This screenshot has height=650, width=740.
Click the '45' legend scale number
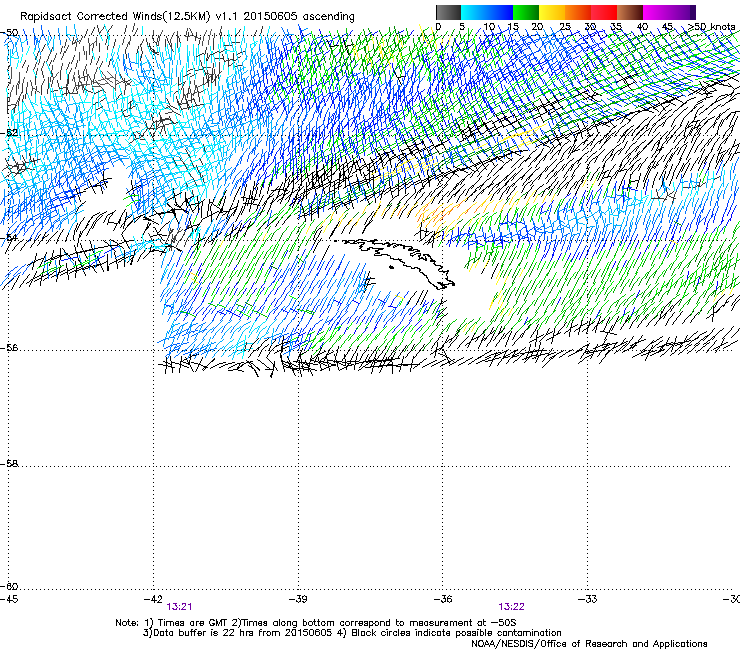coord(667,27)
